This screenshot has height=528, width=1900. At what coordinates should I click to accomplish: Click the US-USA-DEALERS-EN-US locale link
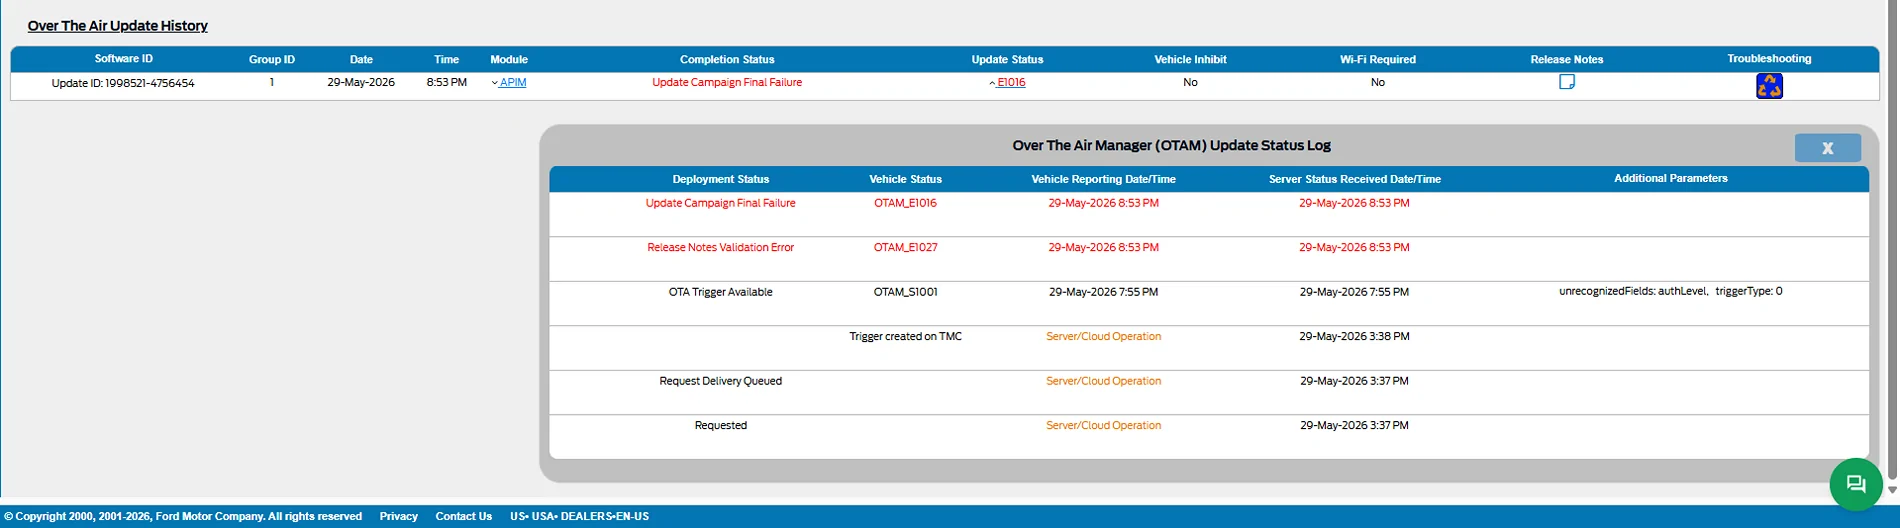coord(579,516)
